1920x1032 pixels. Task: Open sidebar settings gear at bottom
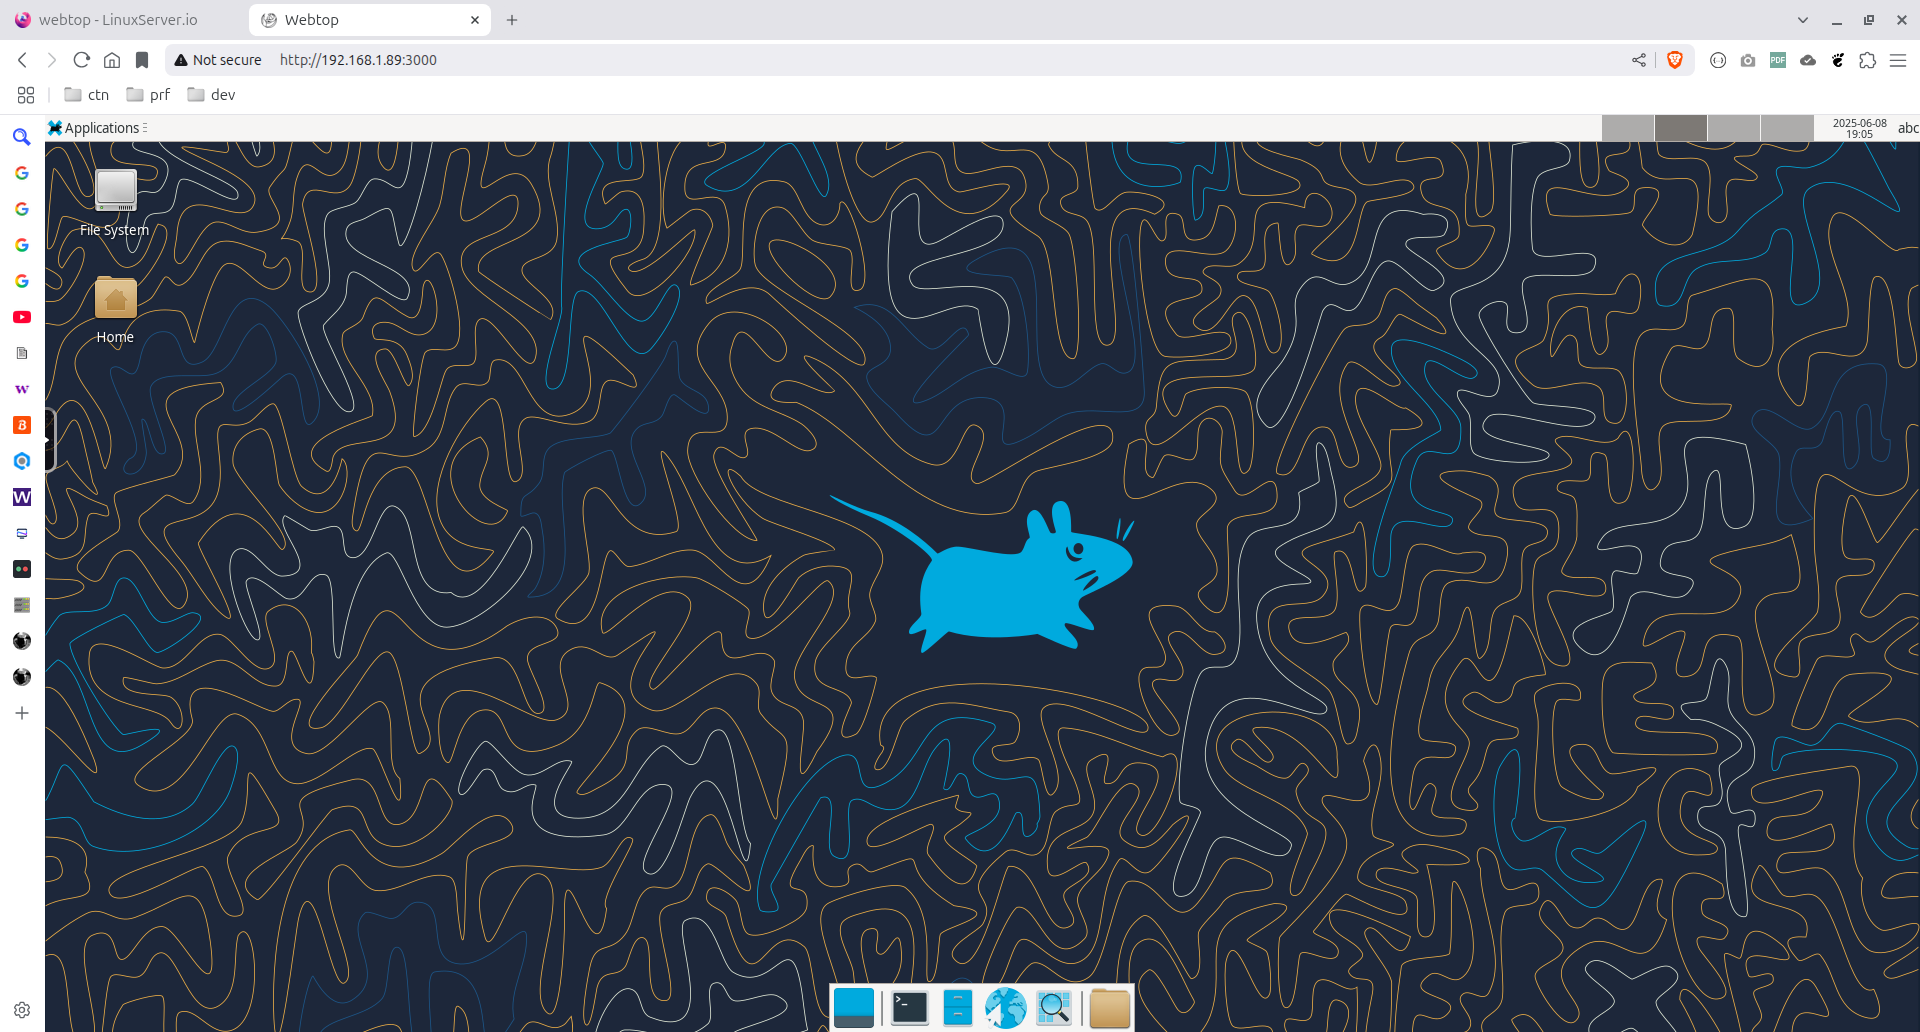pyautogui.click(x=22, y=1010)
